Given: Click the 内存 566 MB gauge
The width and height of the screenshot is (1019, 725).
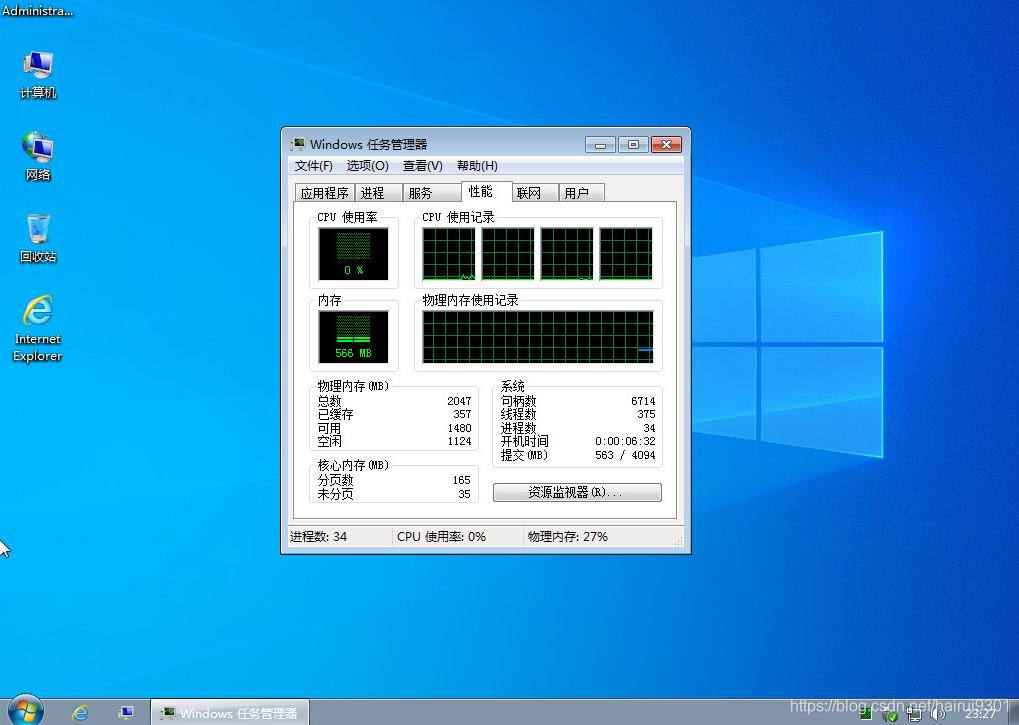Looking at the screenshot, I should [354, 337].
